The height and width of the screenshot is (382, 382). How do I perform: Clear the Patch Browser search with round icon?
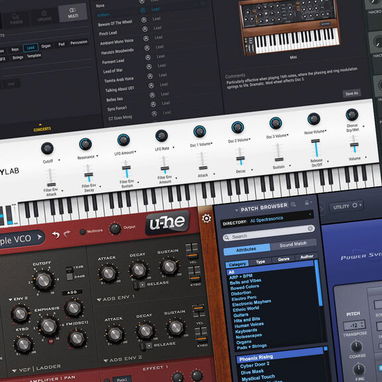pyautogui.click(x=310, y=228)
